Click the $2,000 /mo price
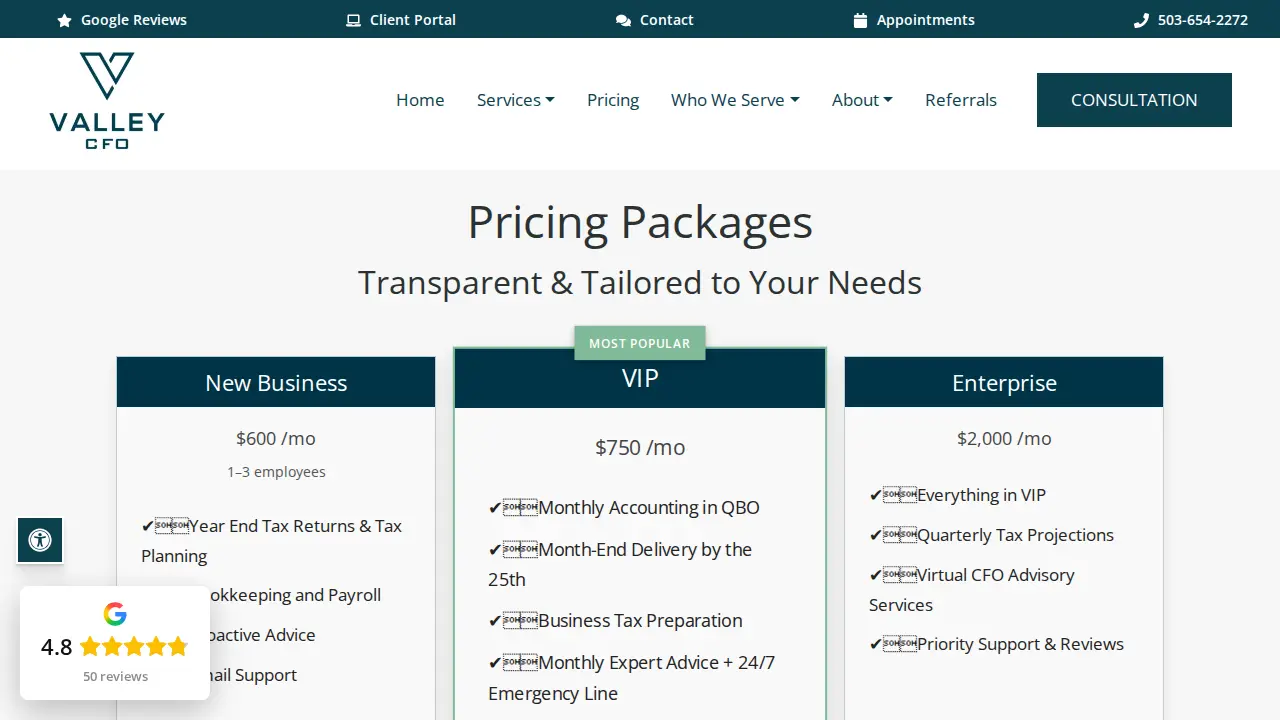 (x=1004, y=438)
